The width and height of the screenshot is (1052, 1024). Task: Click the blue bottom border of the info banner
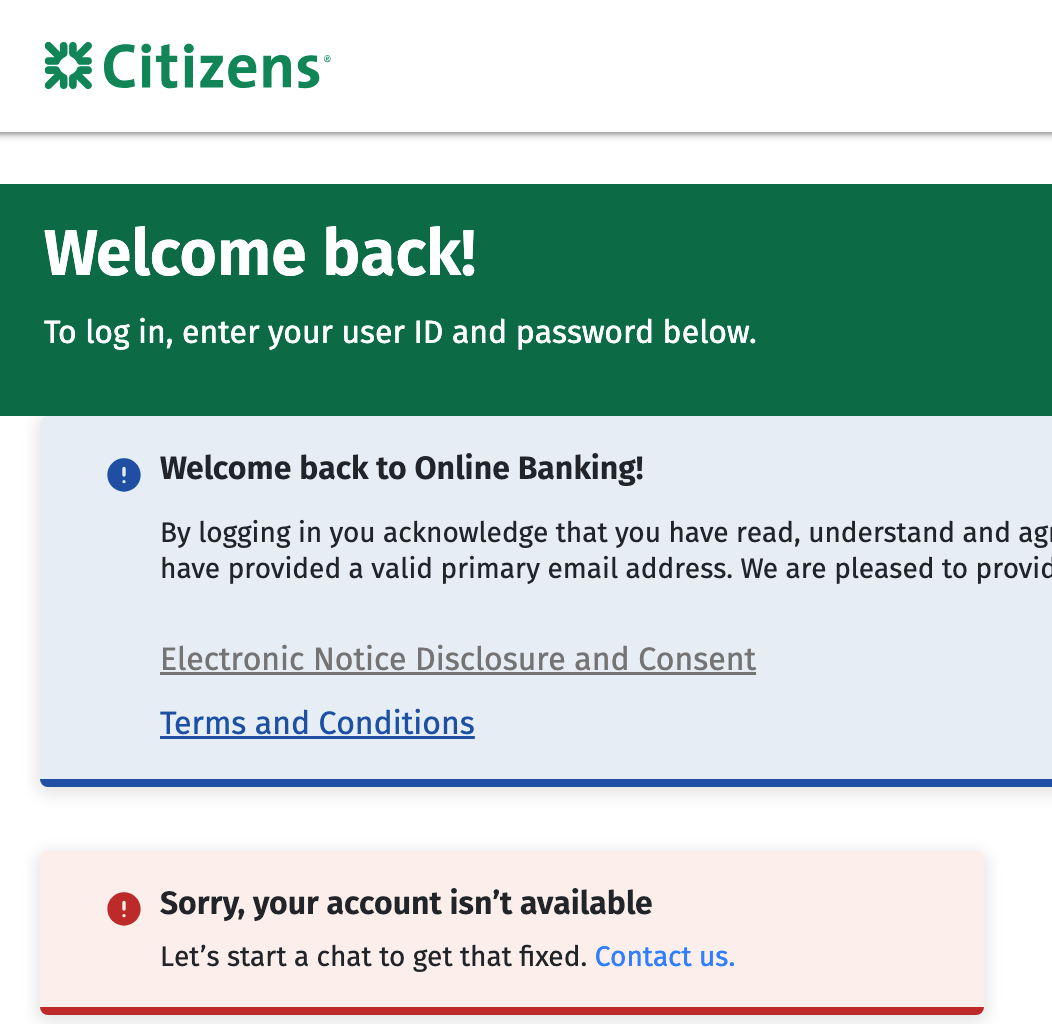pos(540,782)
